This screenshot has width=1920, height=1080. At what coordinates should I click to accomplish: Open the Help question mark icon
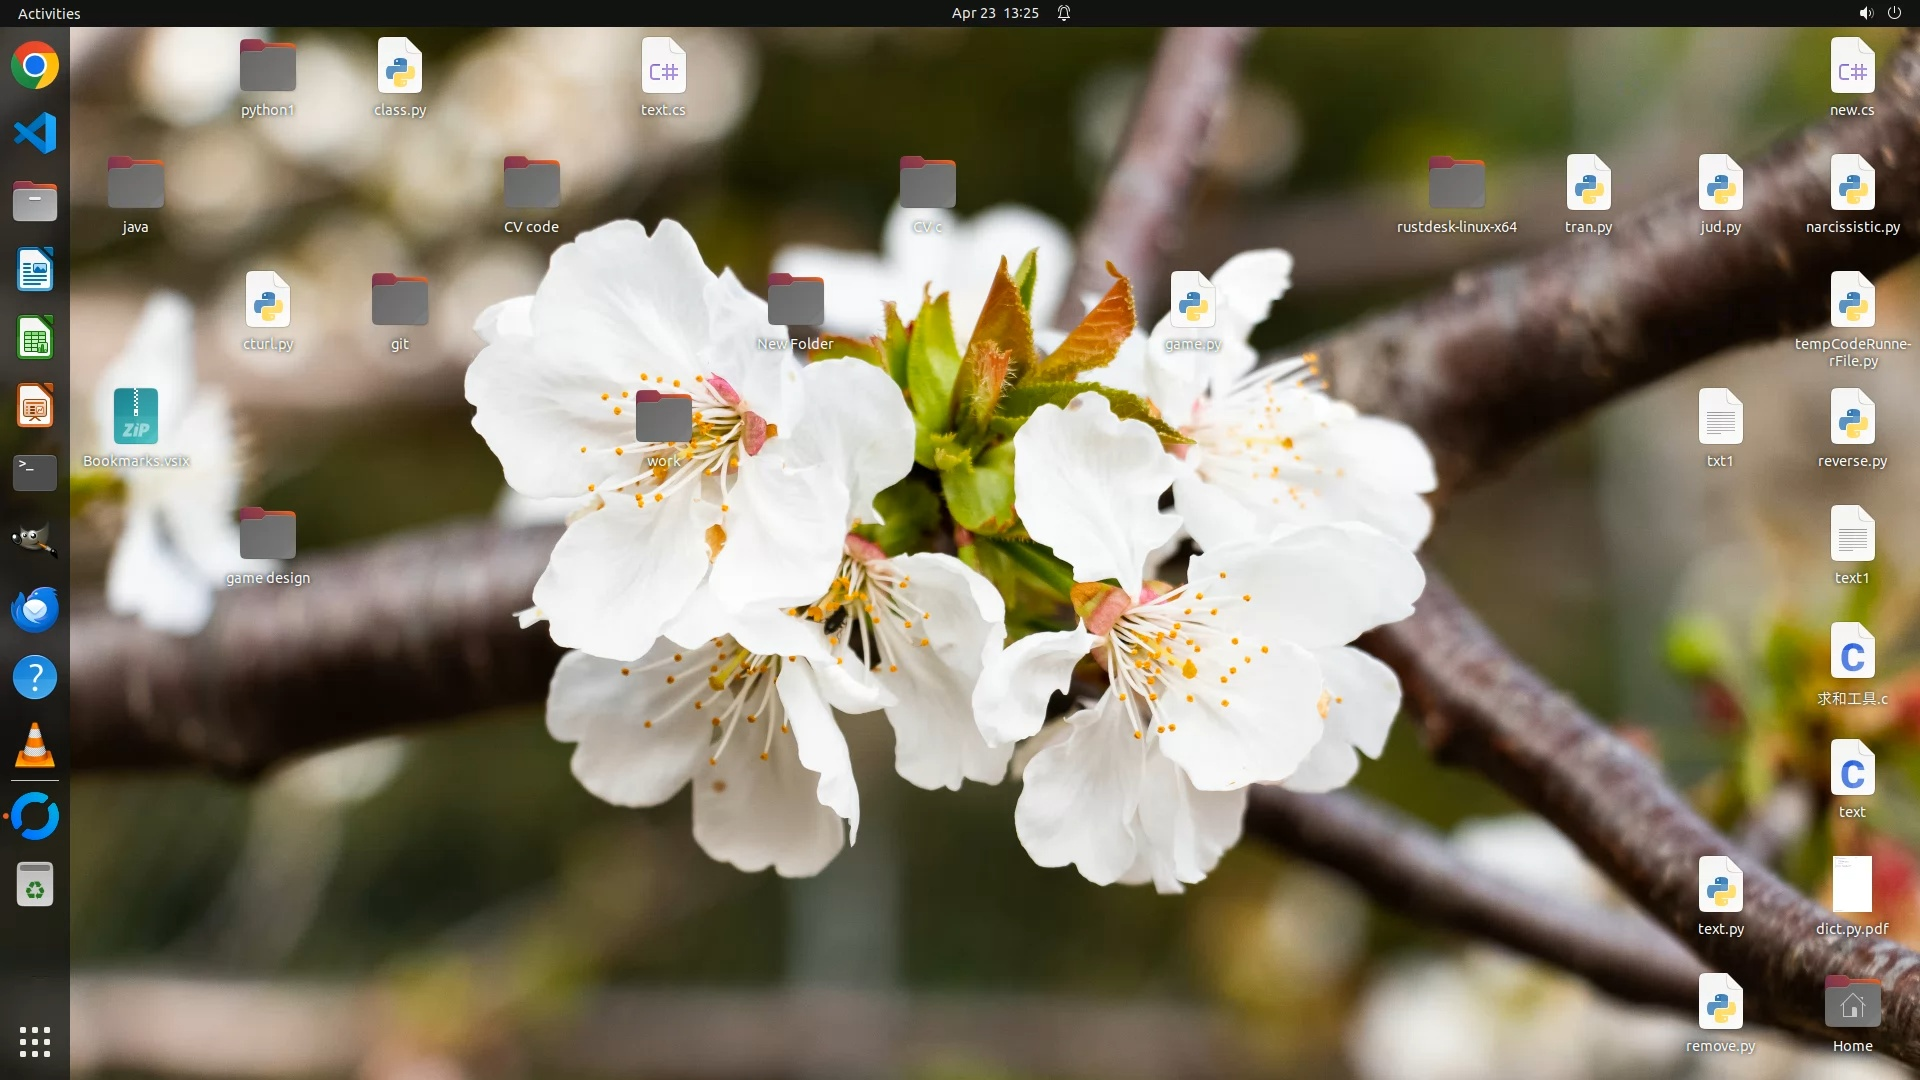(x=35, y=677)
